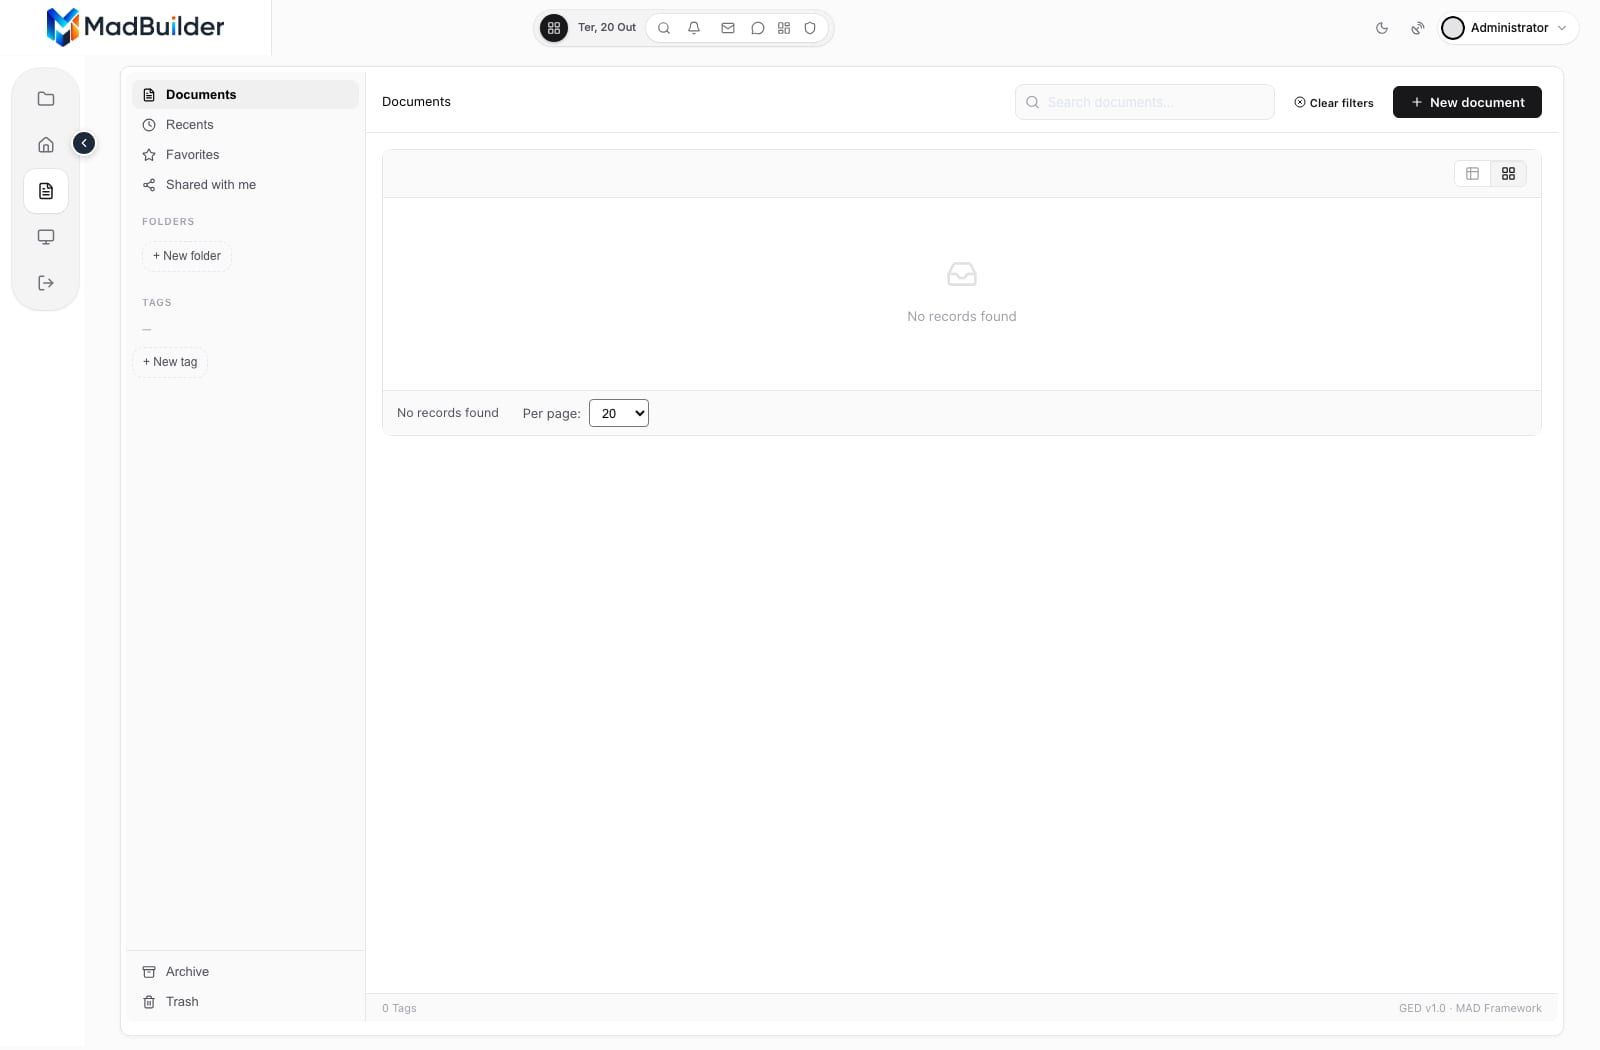Create a new folder
Viewport: 1600px width, 1050px height.
(187, 256)
